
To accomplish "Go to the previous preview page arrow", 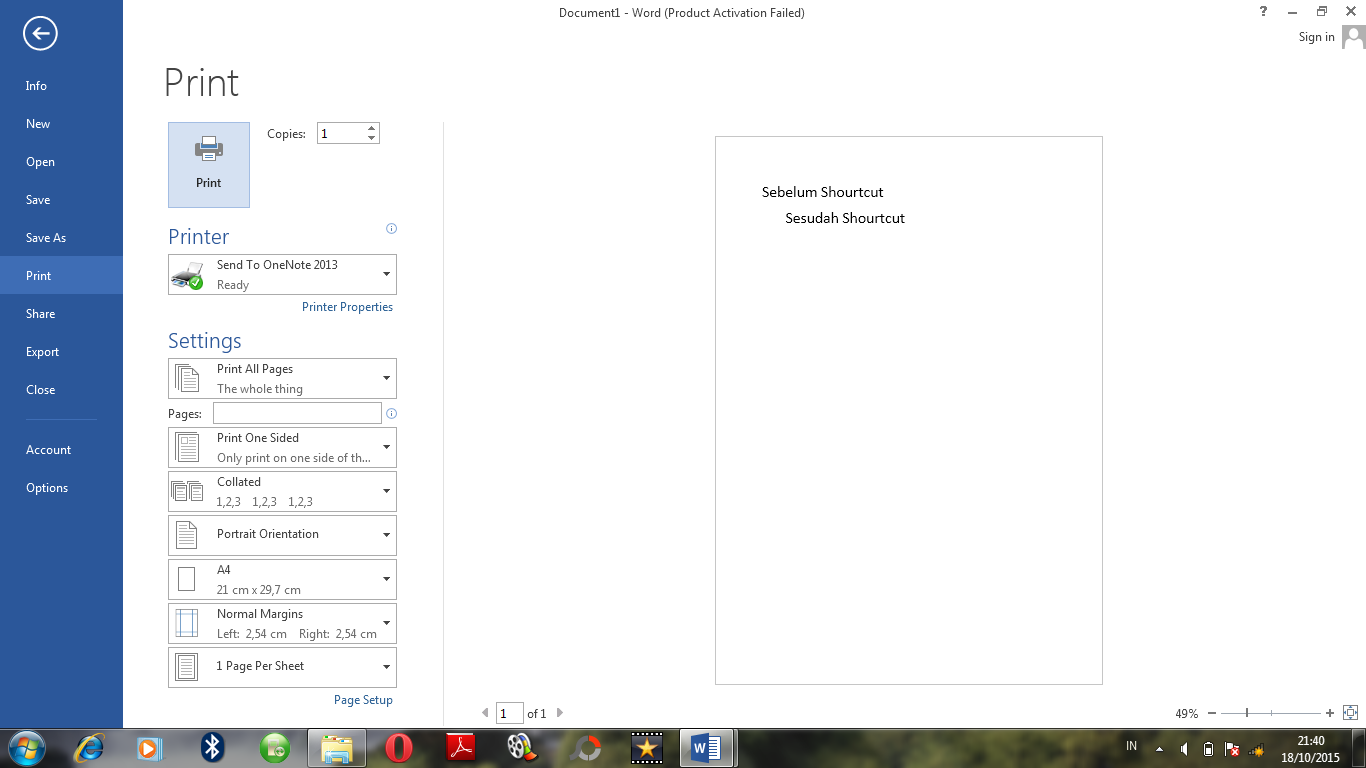I will pyautogui.click(x=485, y=713).
